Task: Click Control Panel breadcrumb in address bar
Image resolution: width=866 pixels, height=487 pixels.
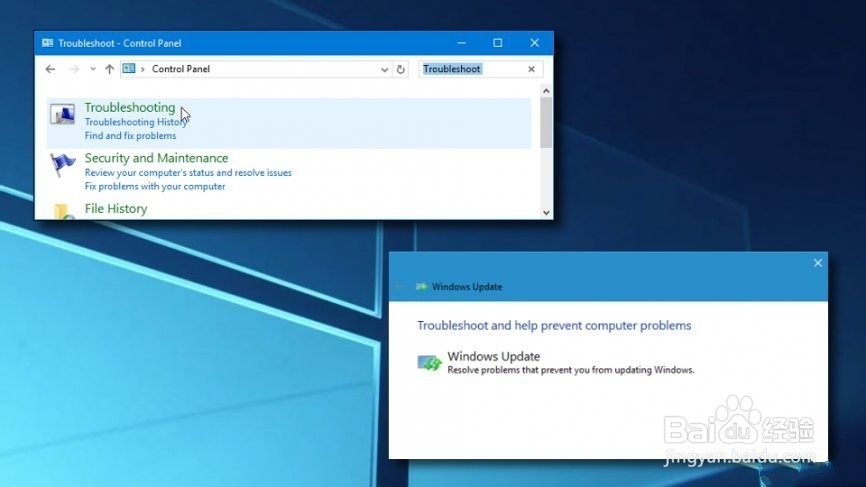Action: (181, 69)
